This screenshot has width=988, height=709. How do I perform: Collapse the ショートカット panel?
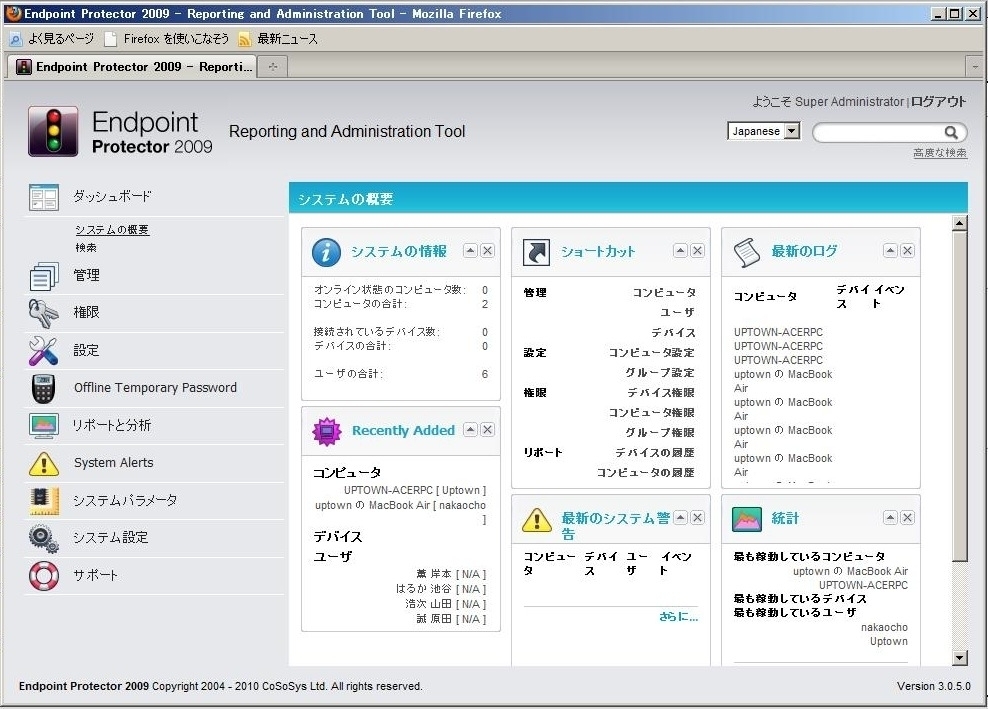[680, 251]
